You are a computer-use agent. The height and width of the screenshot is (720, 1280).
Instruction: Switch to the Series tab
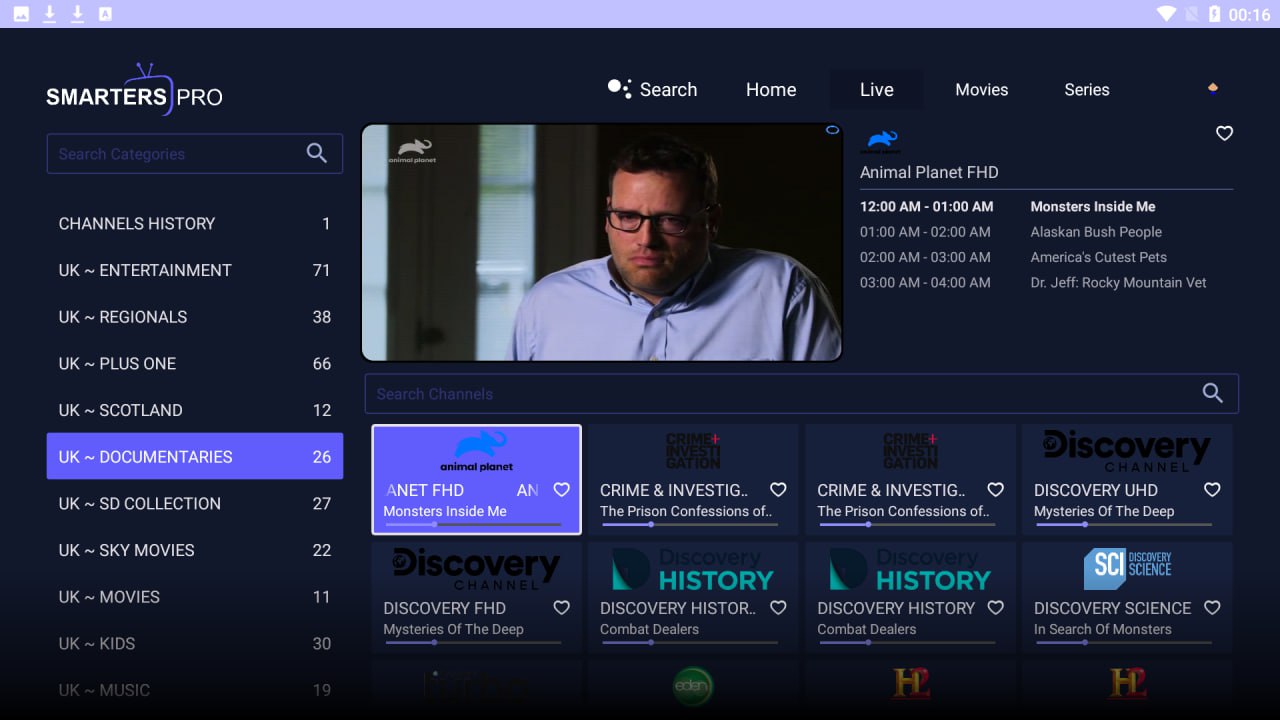(x=1086, y=89)
